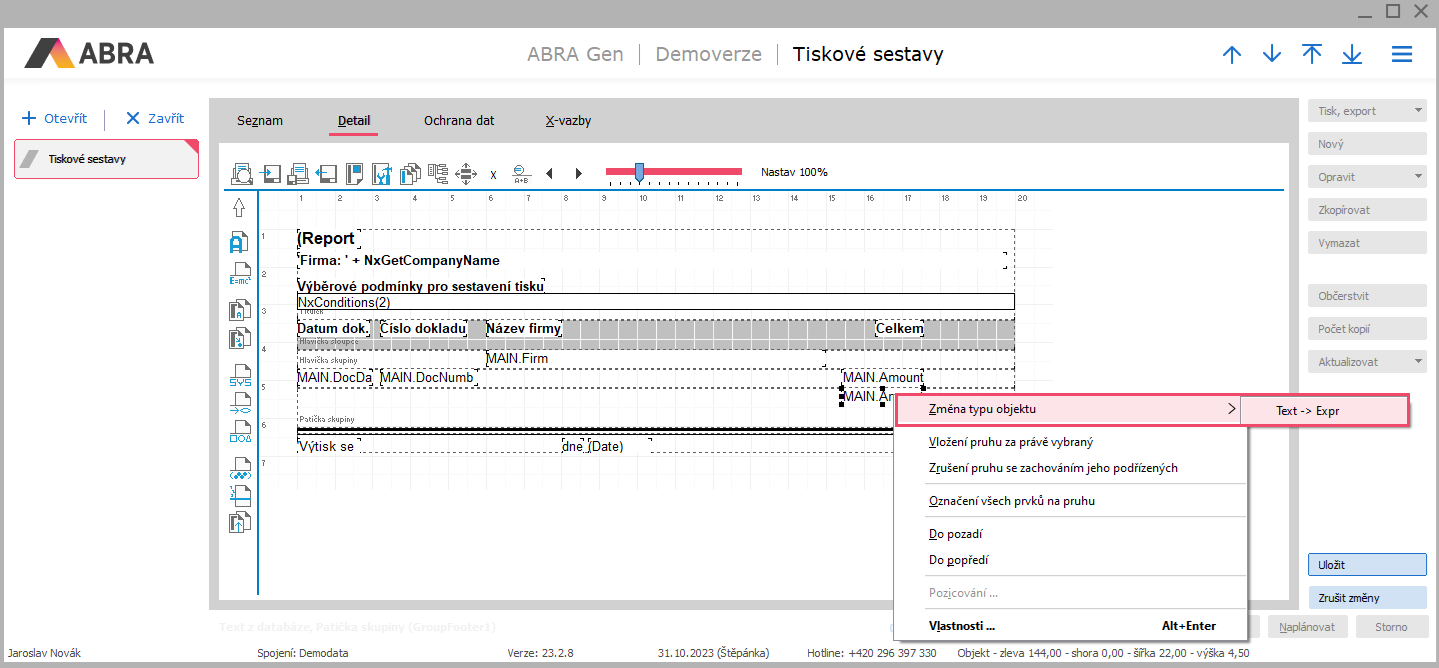Viewport: 1439px width, 668px height.
Task: Expand Změna typu objektu submenu
Action: (1067, 409)
